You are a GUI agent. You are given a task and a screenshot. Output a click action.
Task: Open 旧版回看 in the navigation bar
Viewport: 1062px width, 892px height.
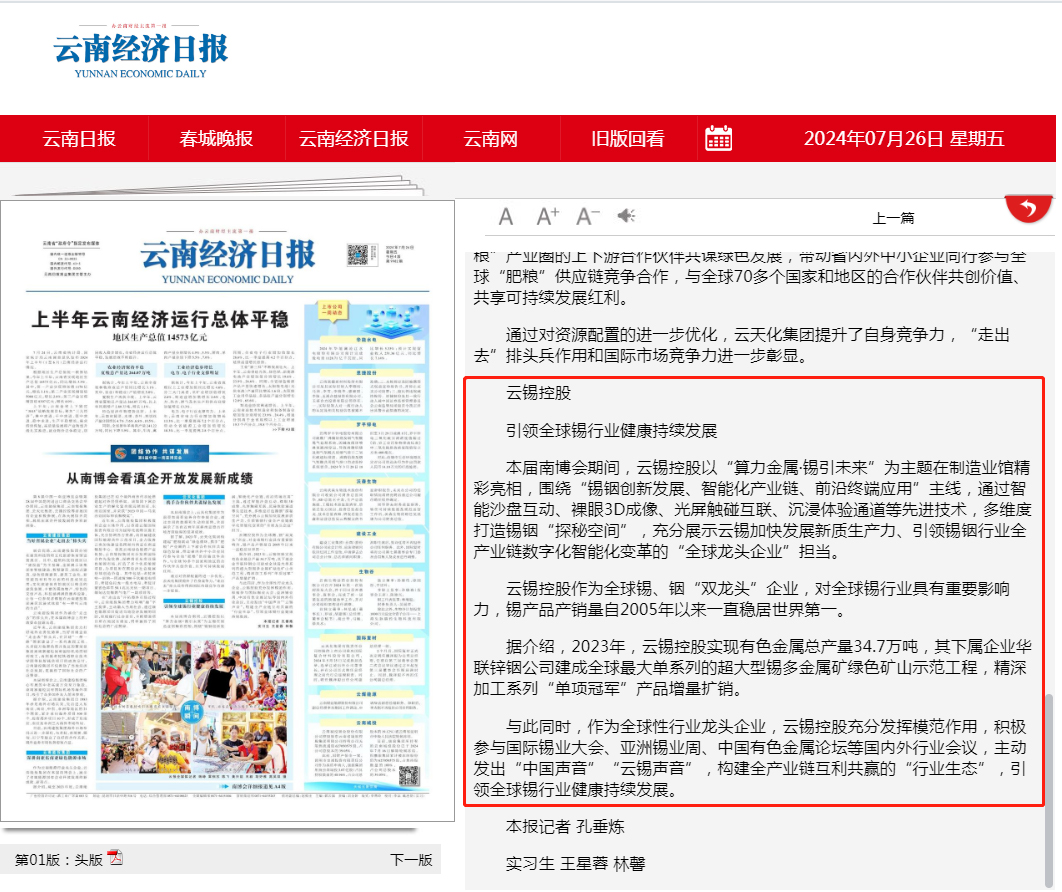627,139
